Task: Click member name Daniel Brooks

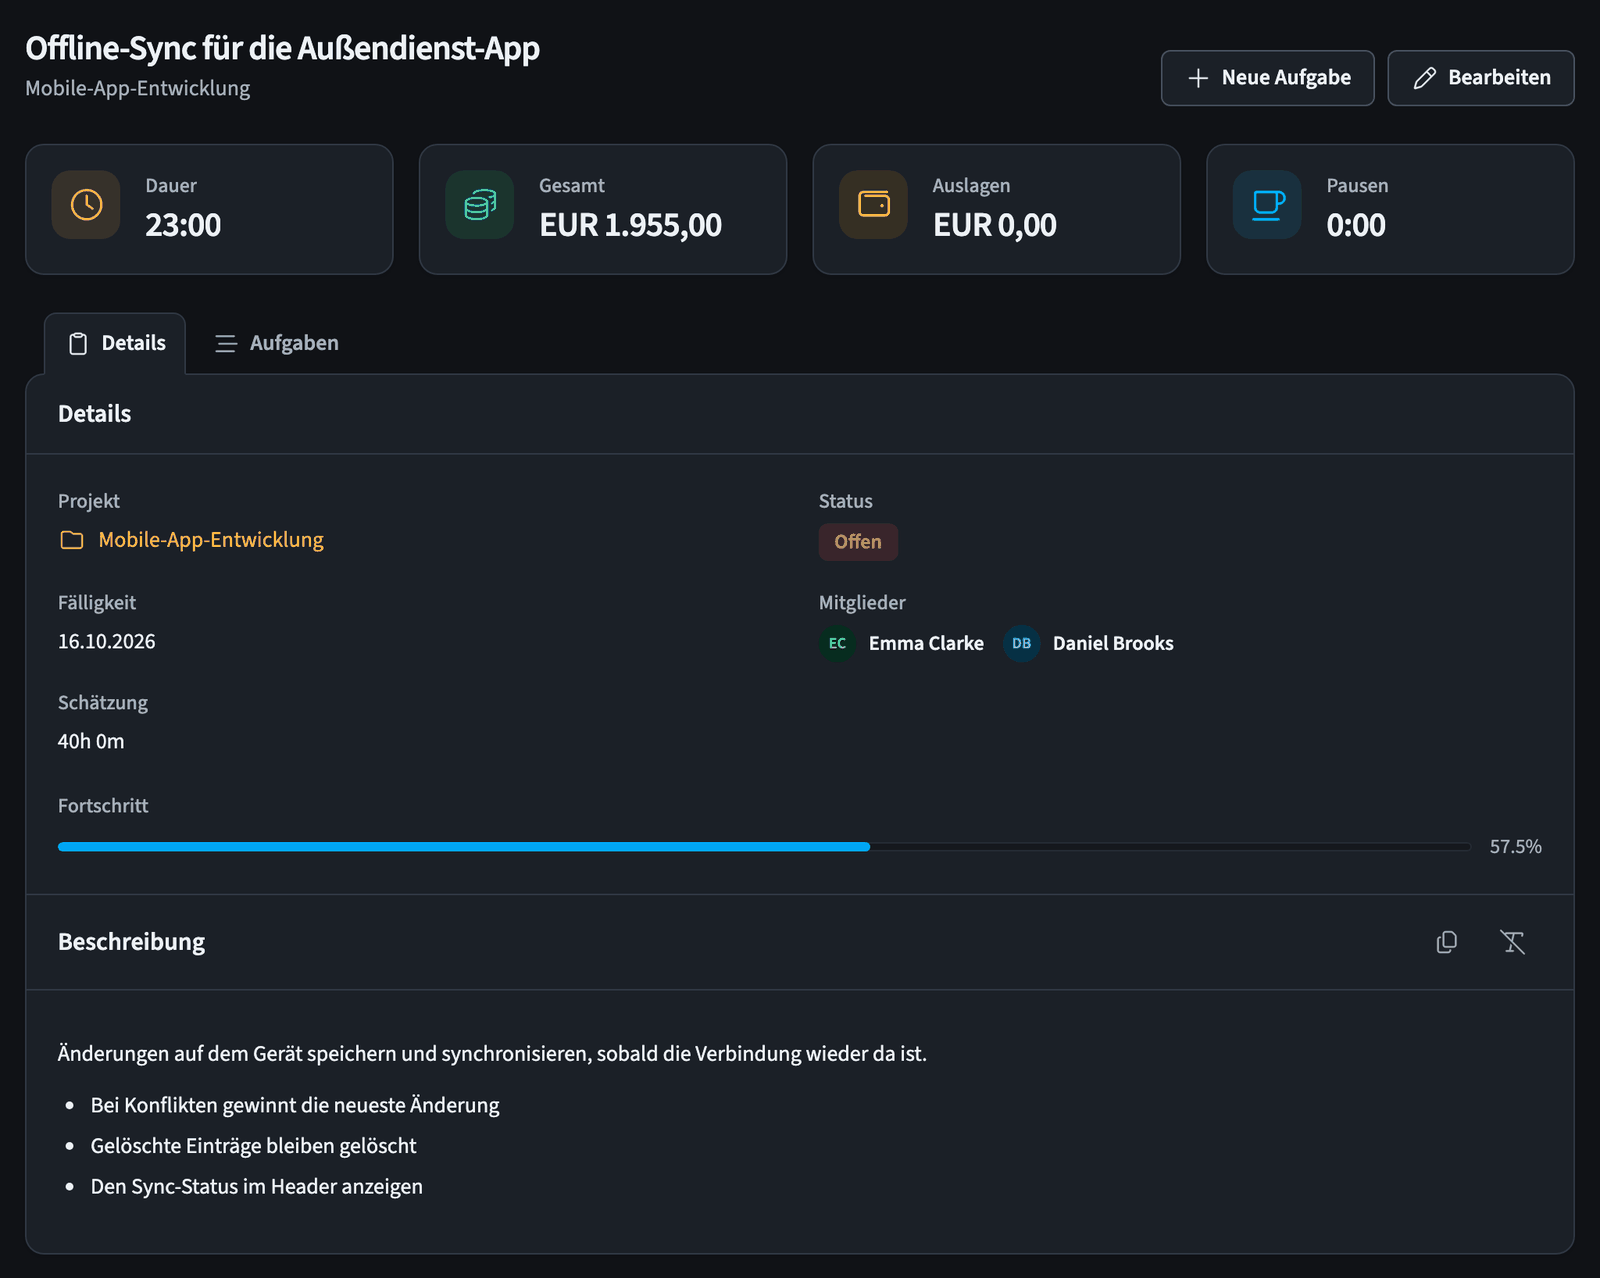Action: click(1113, 644)
